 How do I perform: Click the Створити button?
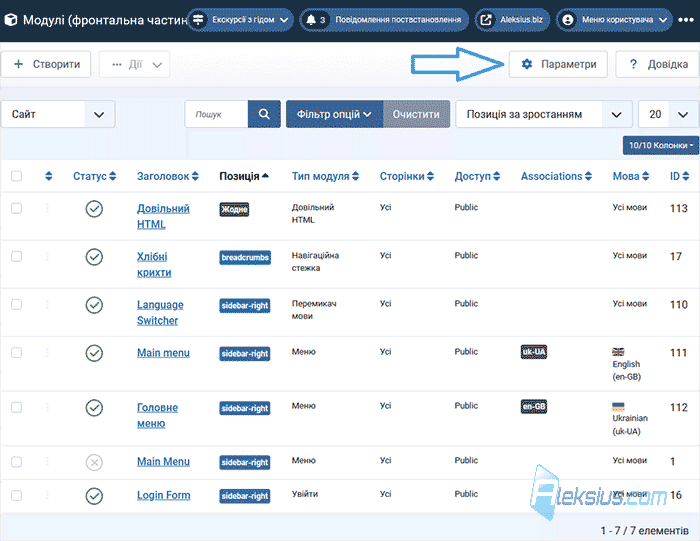(x=46, y=64)
